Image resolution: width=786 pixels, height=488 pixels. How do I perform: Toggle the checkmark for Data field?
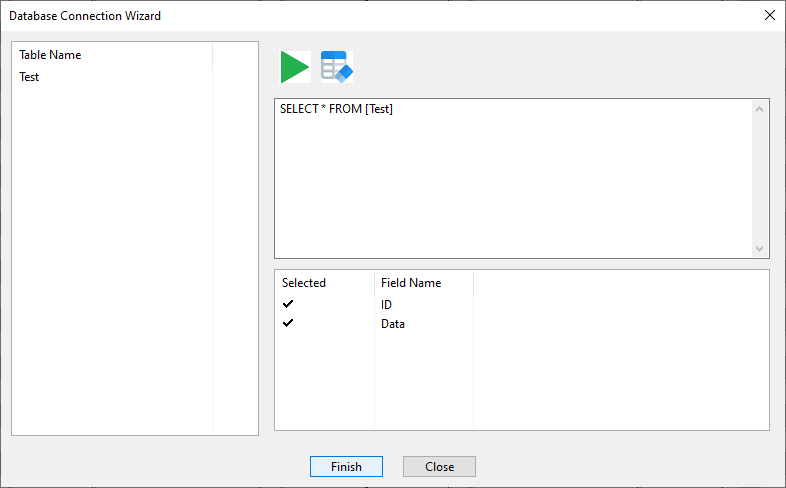pyautogui.click(x=288, y=323)
